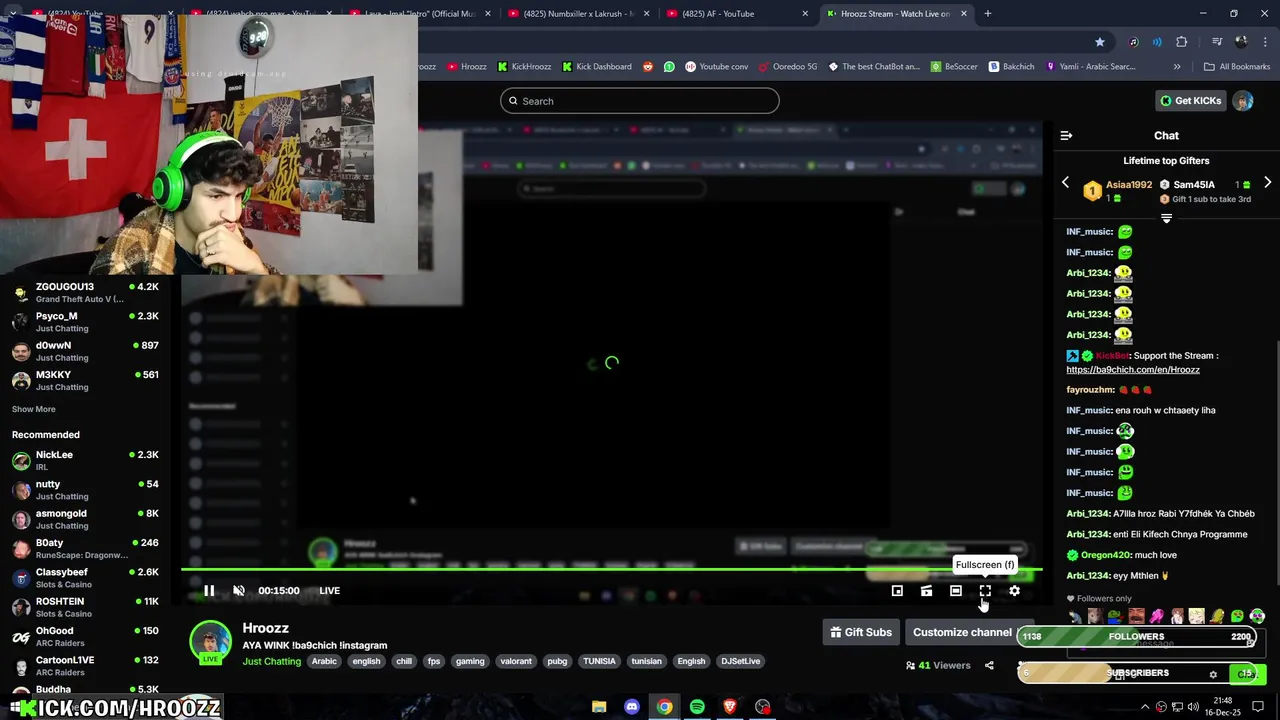Image resolution: width=1280 pixels, height=720 pixels.
Task: Expand the top gifters leaderboard
Action: tap(1166, 218)
